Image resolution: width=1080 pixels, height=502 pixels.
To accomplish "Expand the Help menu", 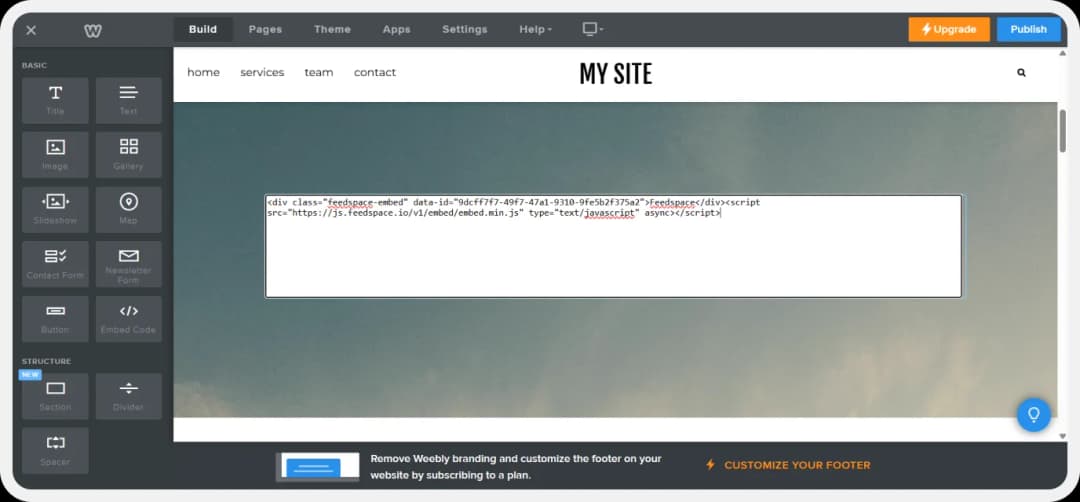I will click(x=535, y=30).
